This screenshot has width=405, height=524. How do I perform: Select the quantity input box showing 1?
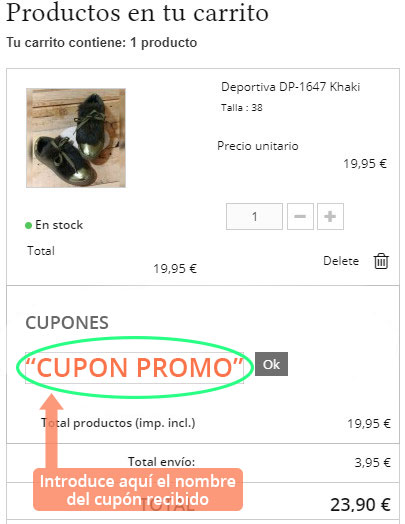[x=254, y=217]
